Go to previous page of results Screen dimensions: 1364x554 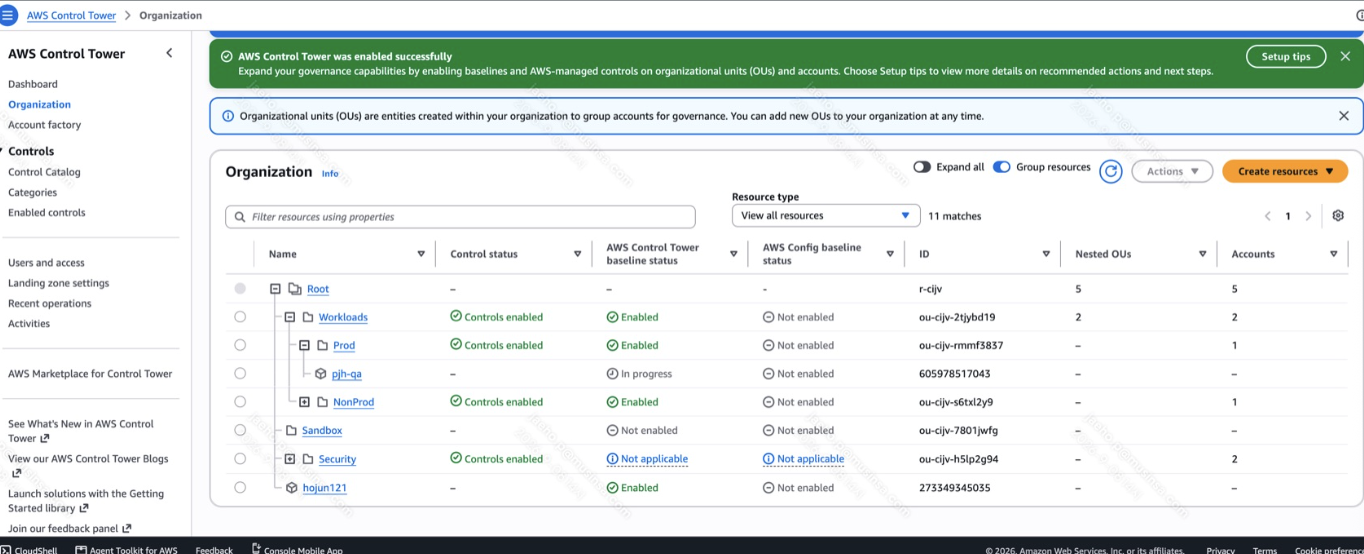point(1268,216)
